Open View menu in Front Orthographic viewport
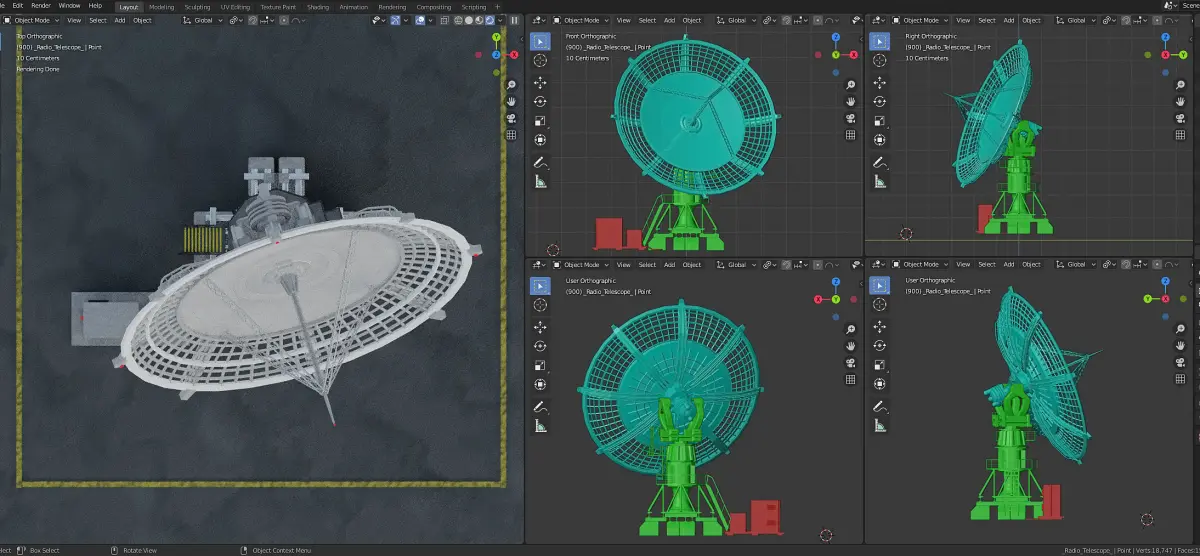 623,20
